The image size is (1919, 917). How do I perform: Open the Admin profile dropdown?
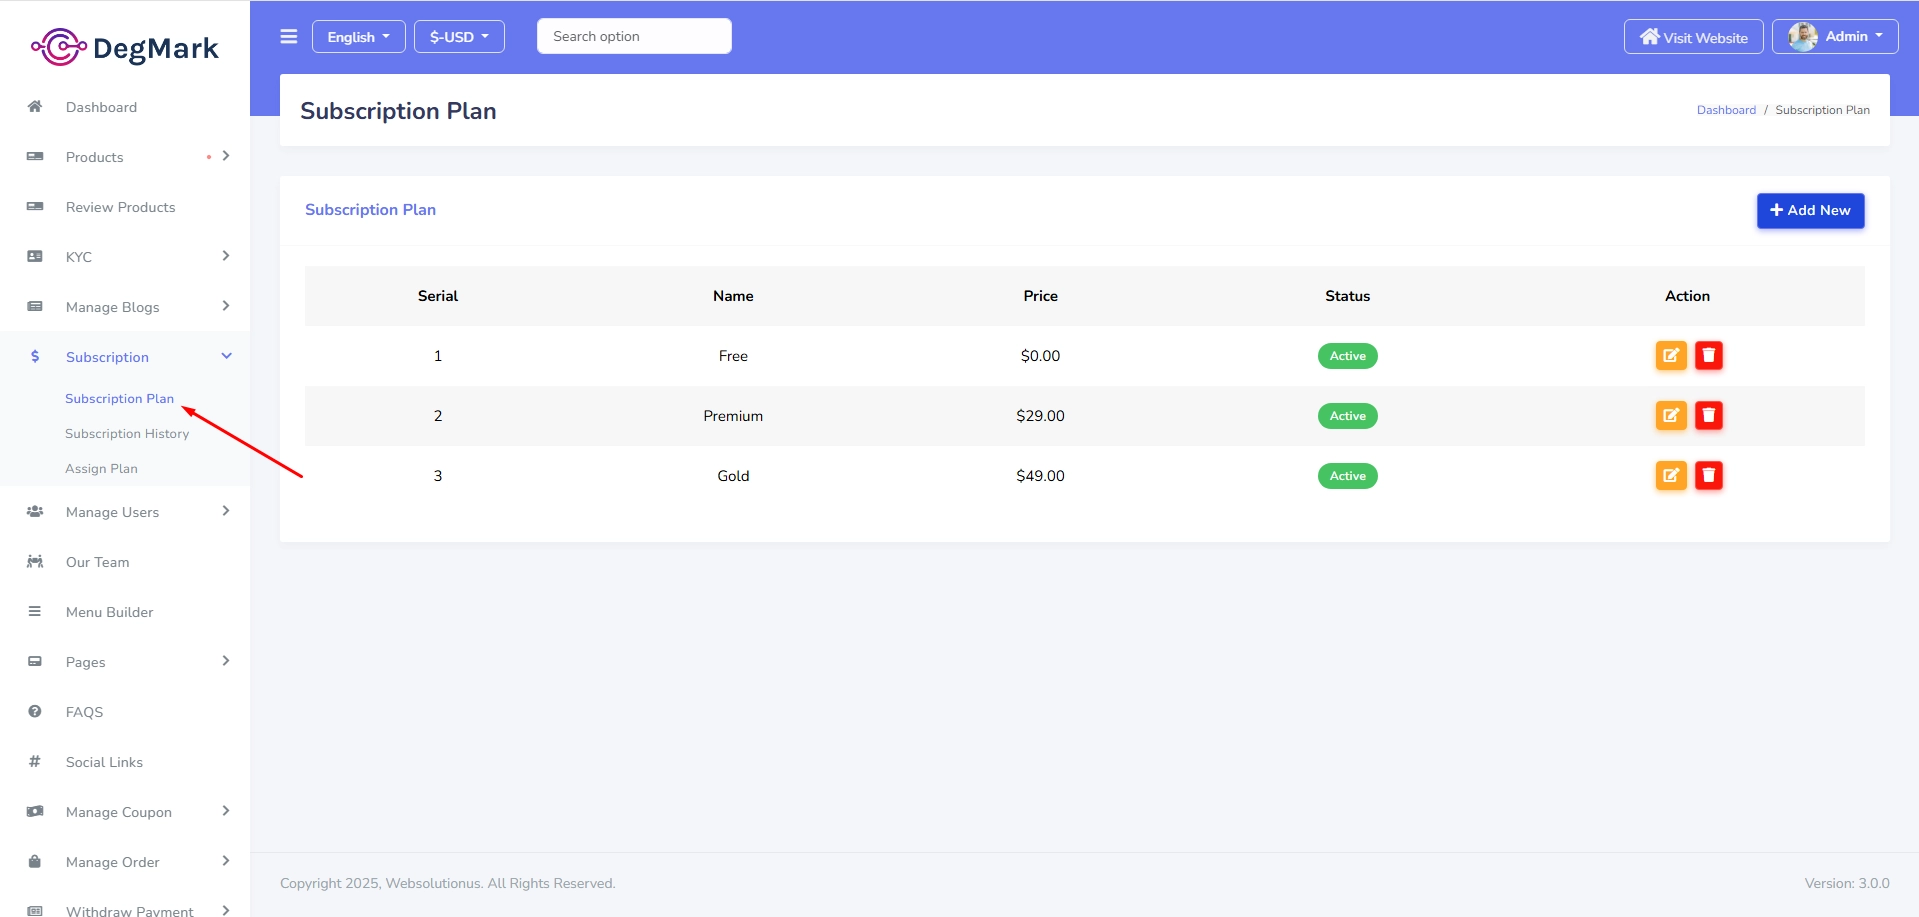tap(1834, 37)
